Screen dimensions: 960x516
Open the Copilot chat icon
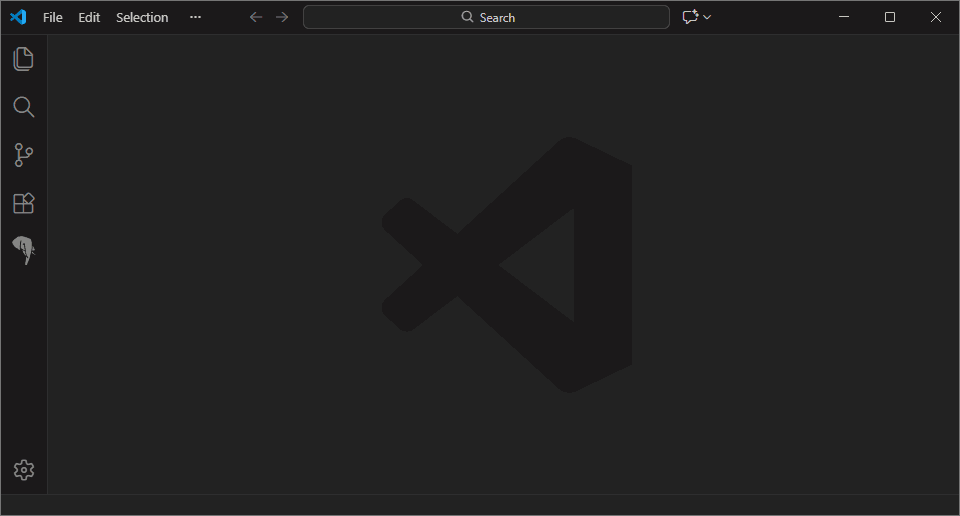click(x=690, y=17)
